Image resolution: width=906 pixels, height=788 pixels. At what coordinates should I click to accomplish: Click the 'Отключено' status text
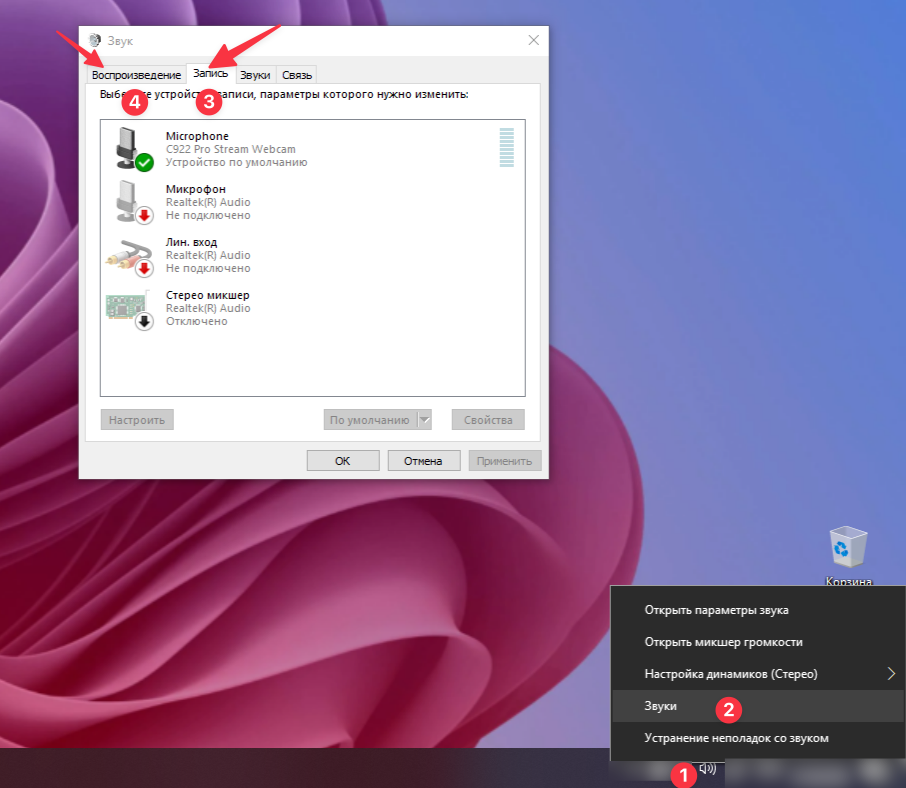click(196, 321)
